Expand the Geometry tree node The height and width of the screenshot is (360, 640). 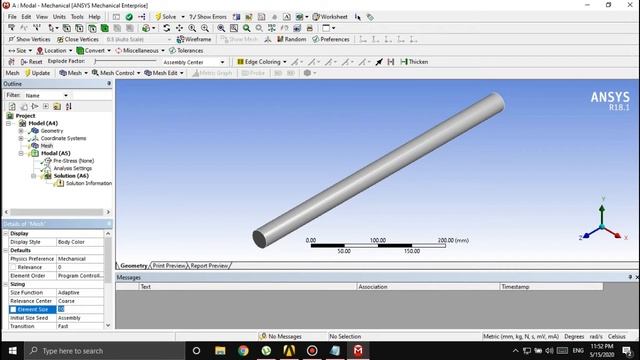pos(21,131)
